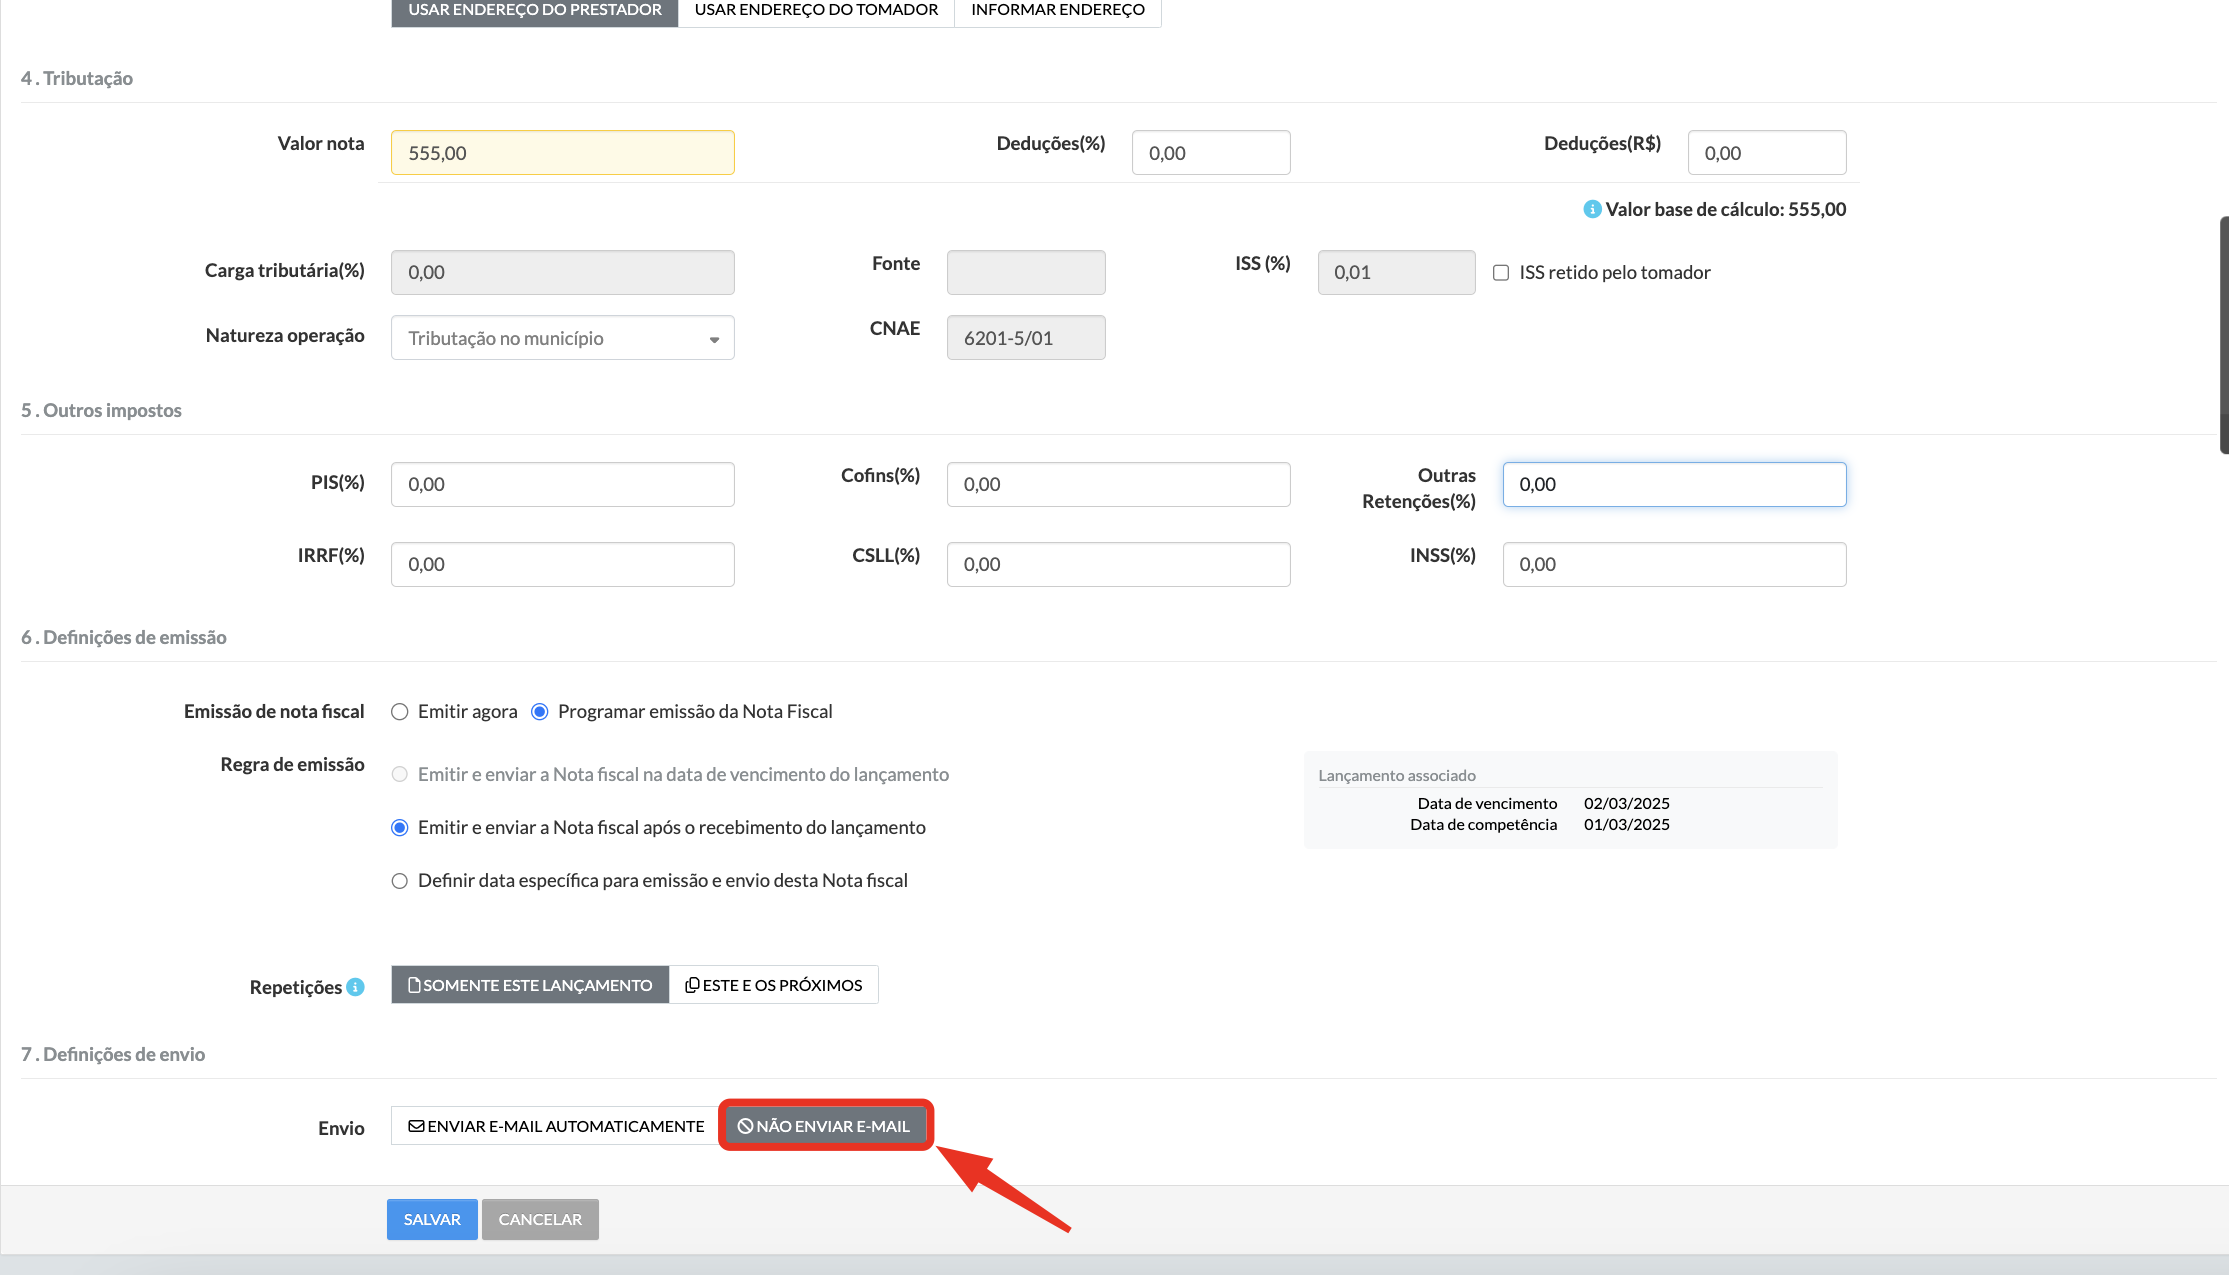Click the vertical page scrollbar
Image resolution: width=2229 pixels, height=1275 pixels.
tap(2223, 335)
